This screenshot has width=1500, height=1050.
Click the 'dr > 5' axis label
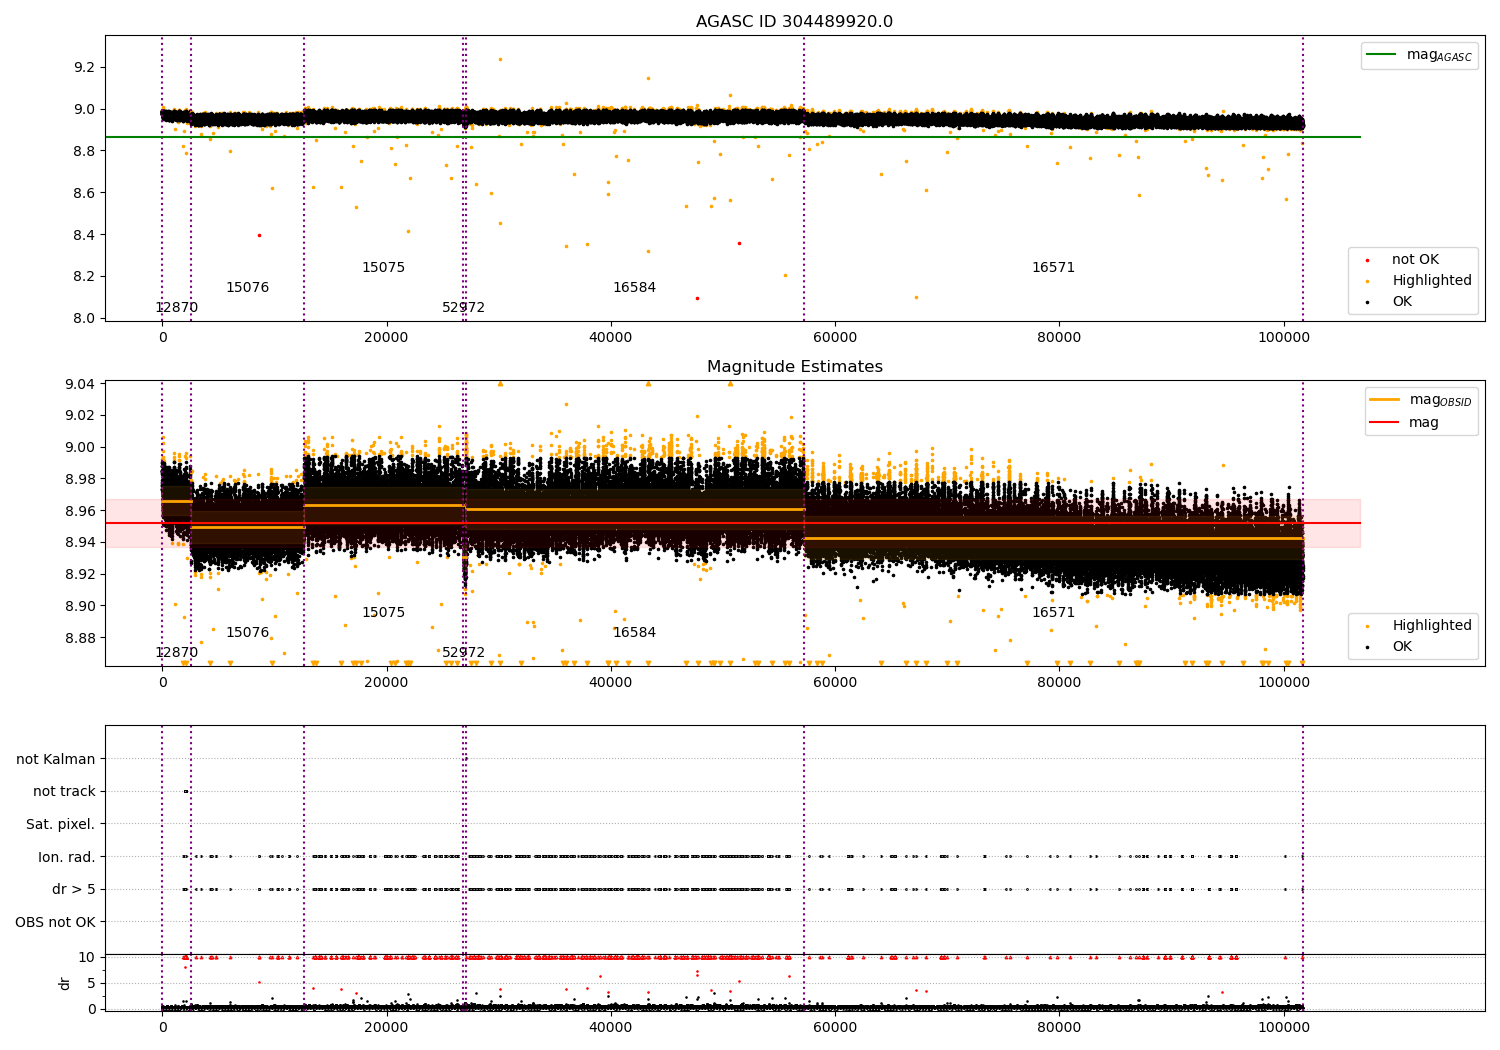(x=74, y=890)
